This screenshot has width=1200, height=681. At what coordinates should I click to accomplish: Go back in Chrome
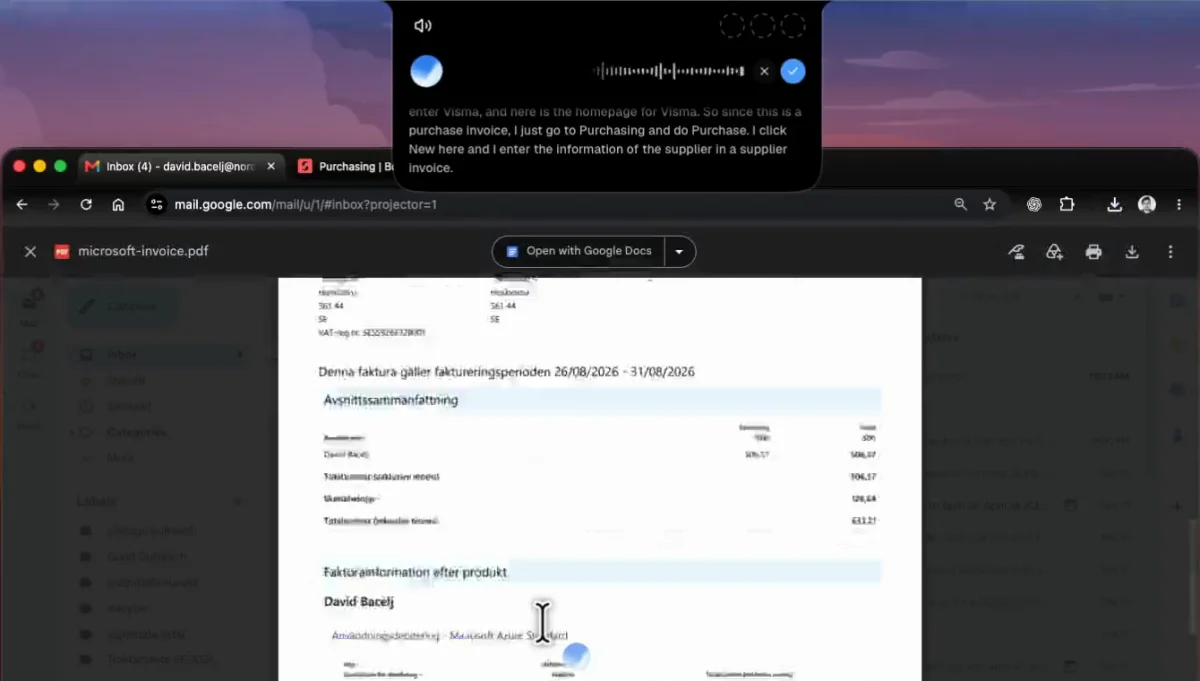tap(22, 204)
